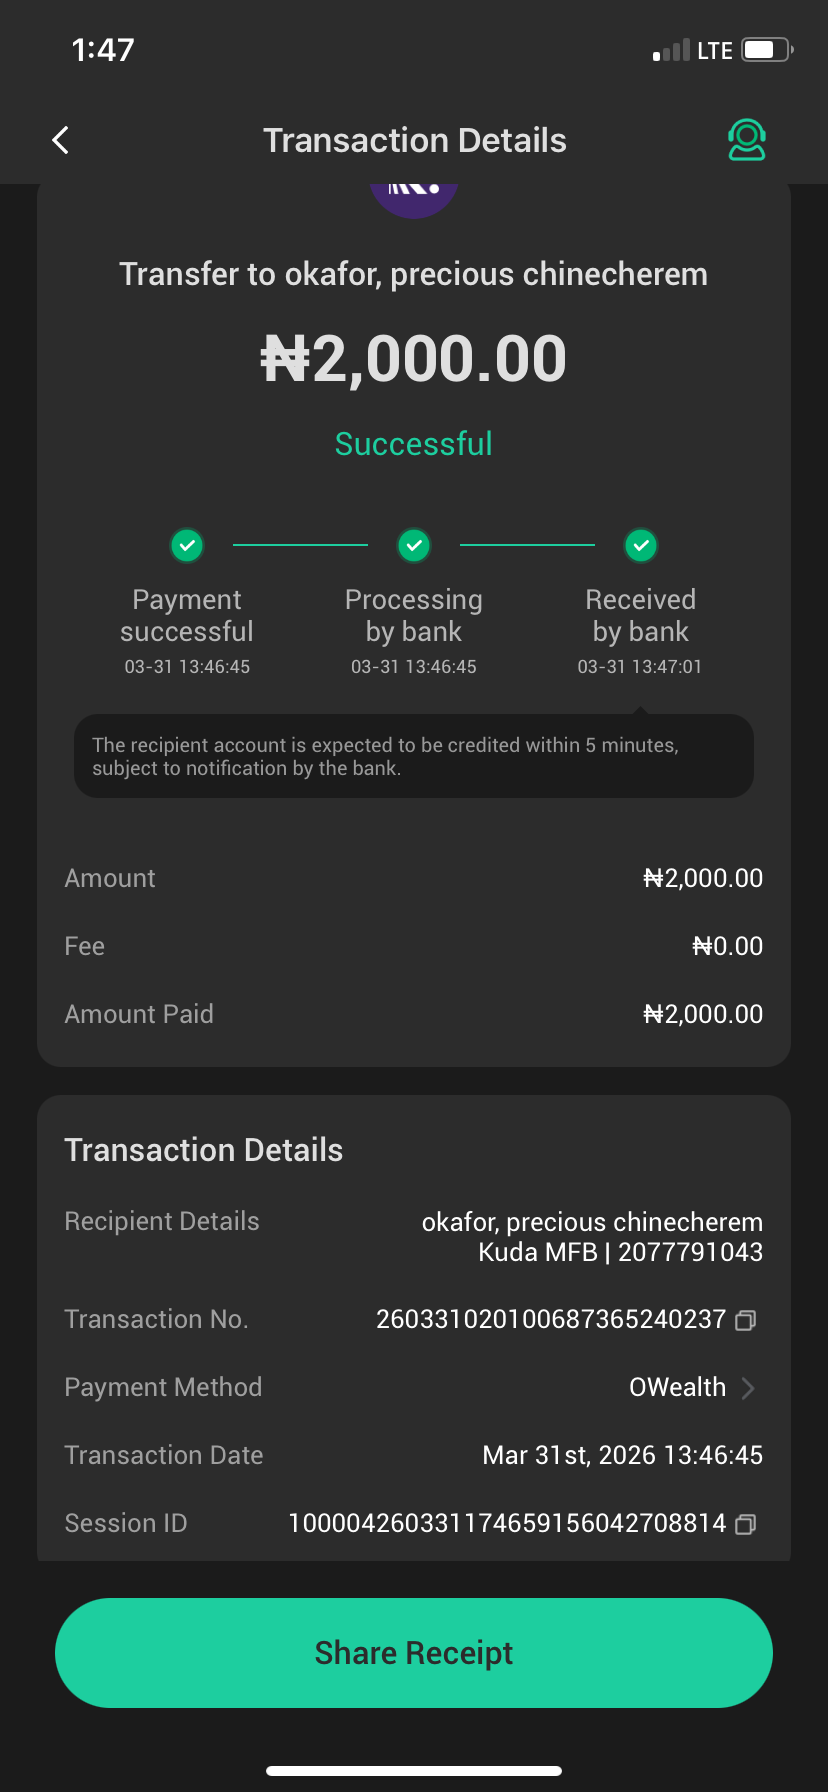Screen dimensions: 828x1792
Task: Expand OWealth payment method chevron
Action: click(x=748, y=1388)
